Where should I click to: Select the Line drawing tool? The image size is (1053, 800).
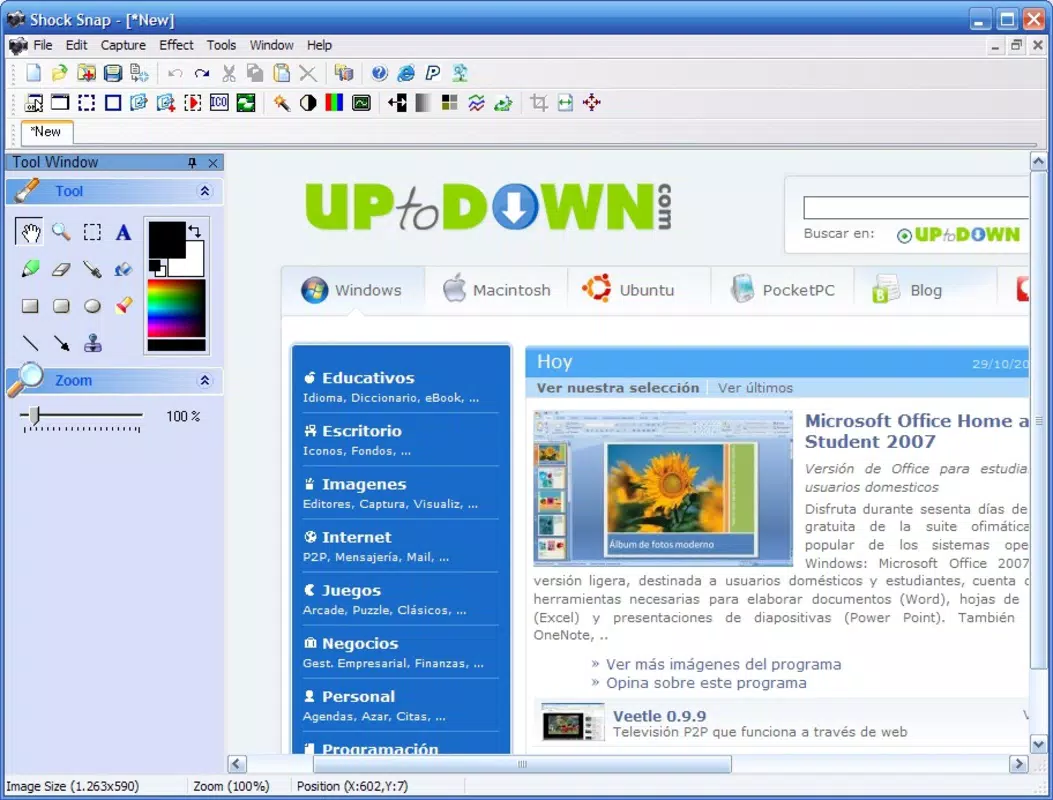[x=30, y=343]
